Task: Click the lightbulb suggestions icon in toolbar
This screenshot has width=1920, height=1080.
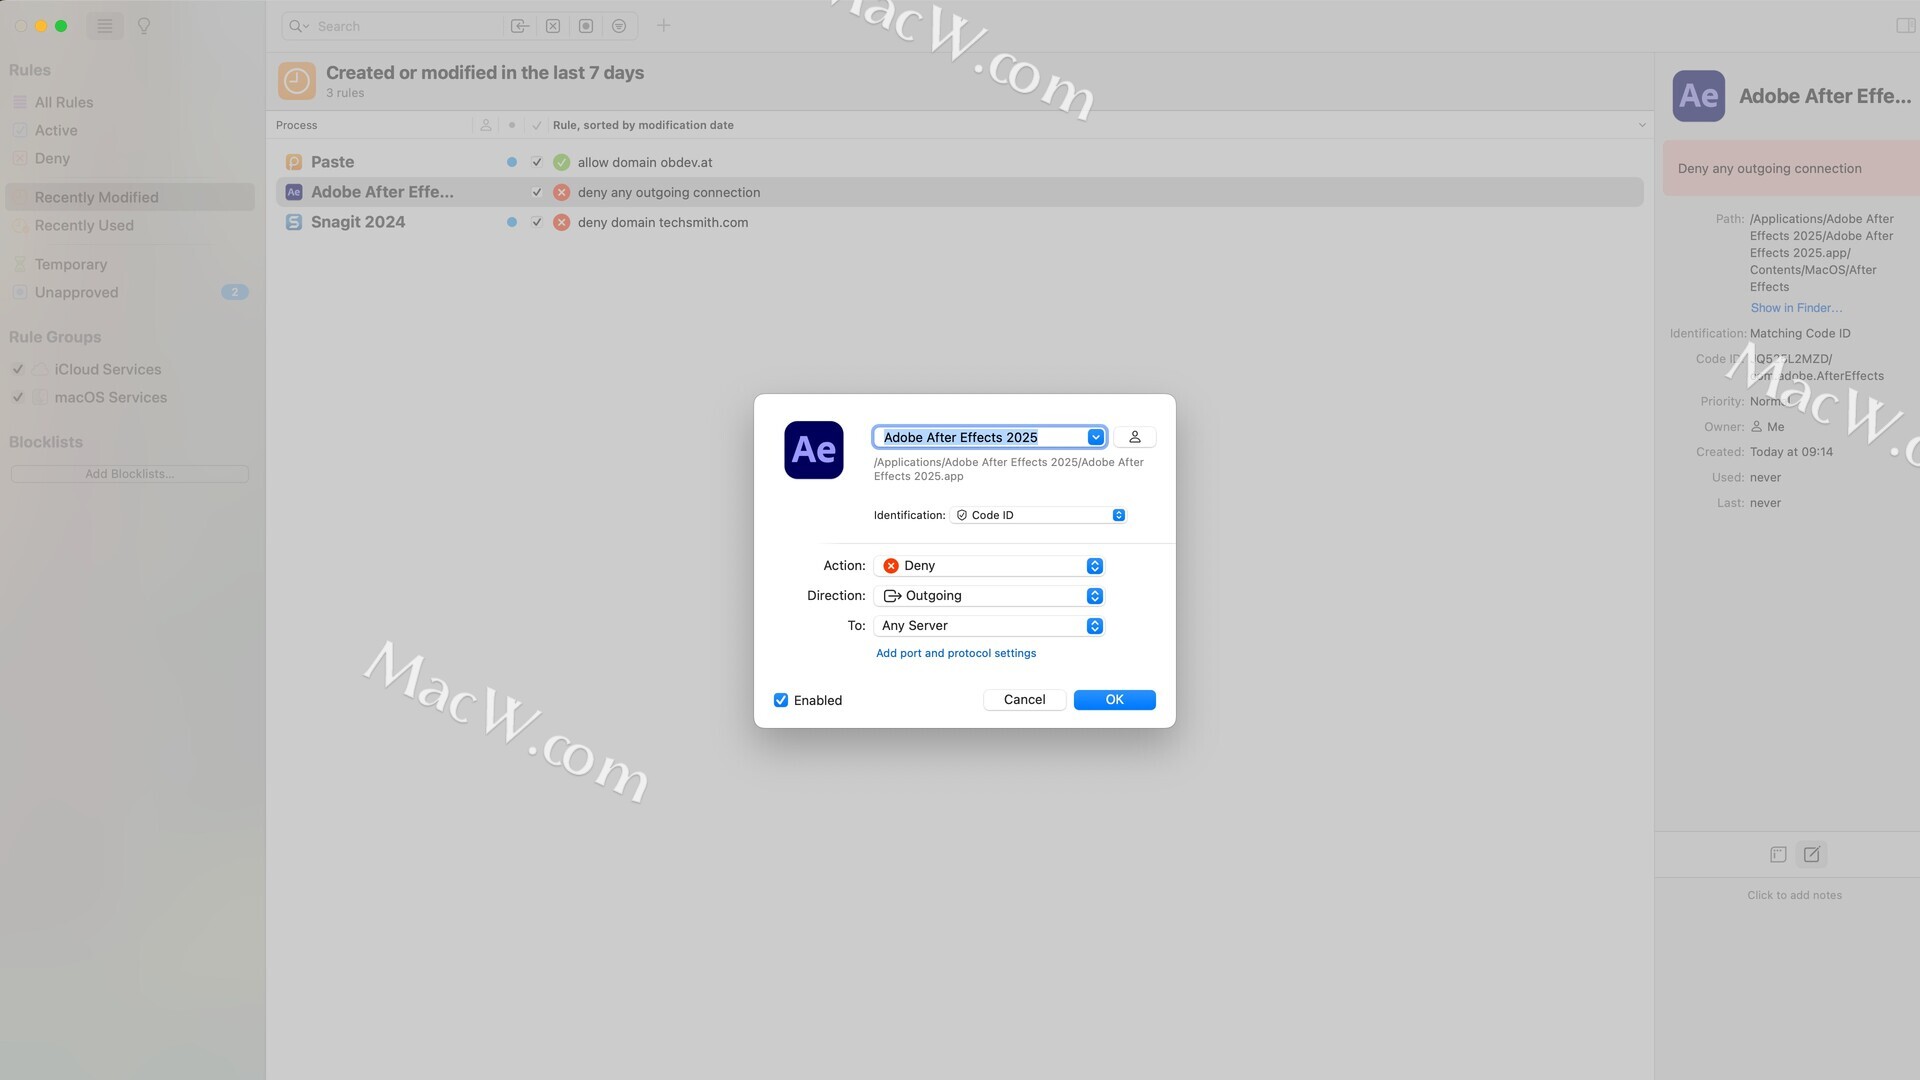Action: [144, 26]
